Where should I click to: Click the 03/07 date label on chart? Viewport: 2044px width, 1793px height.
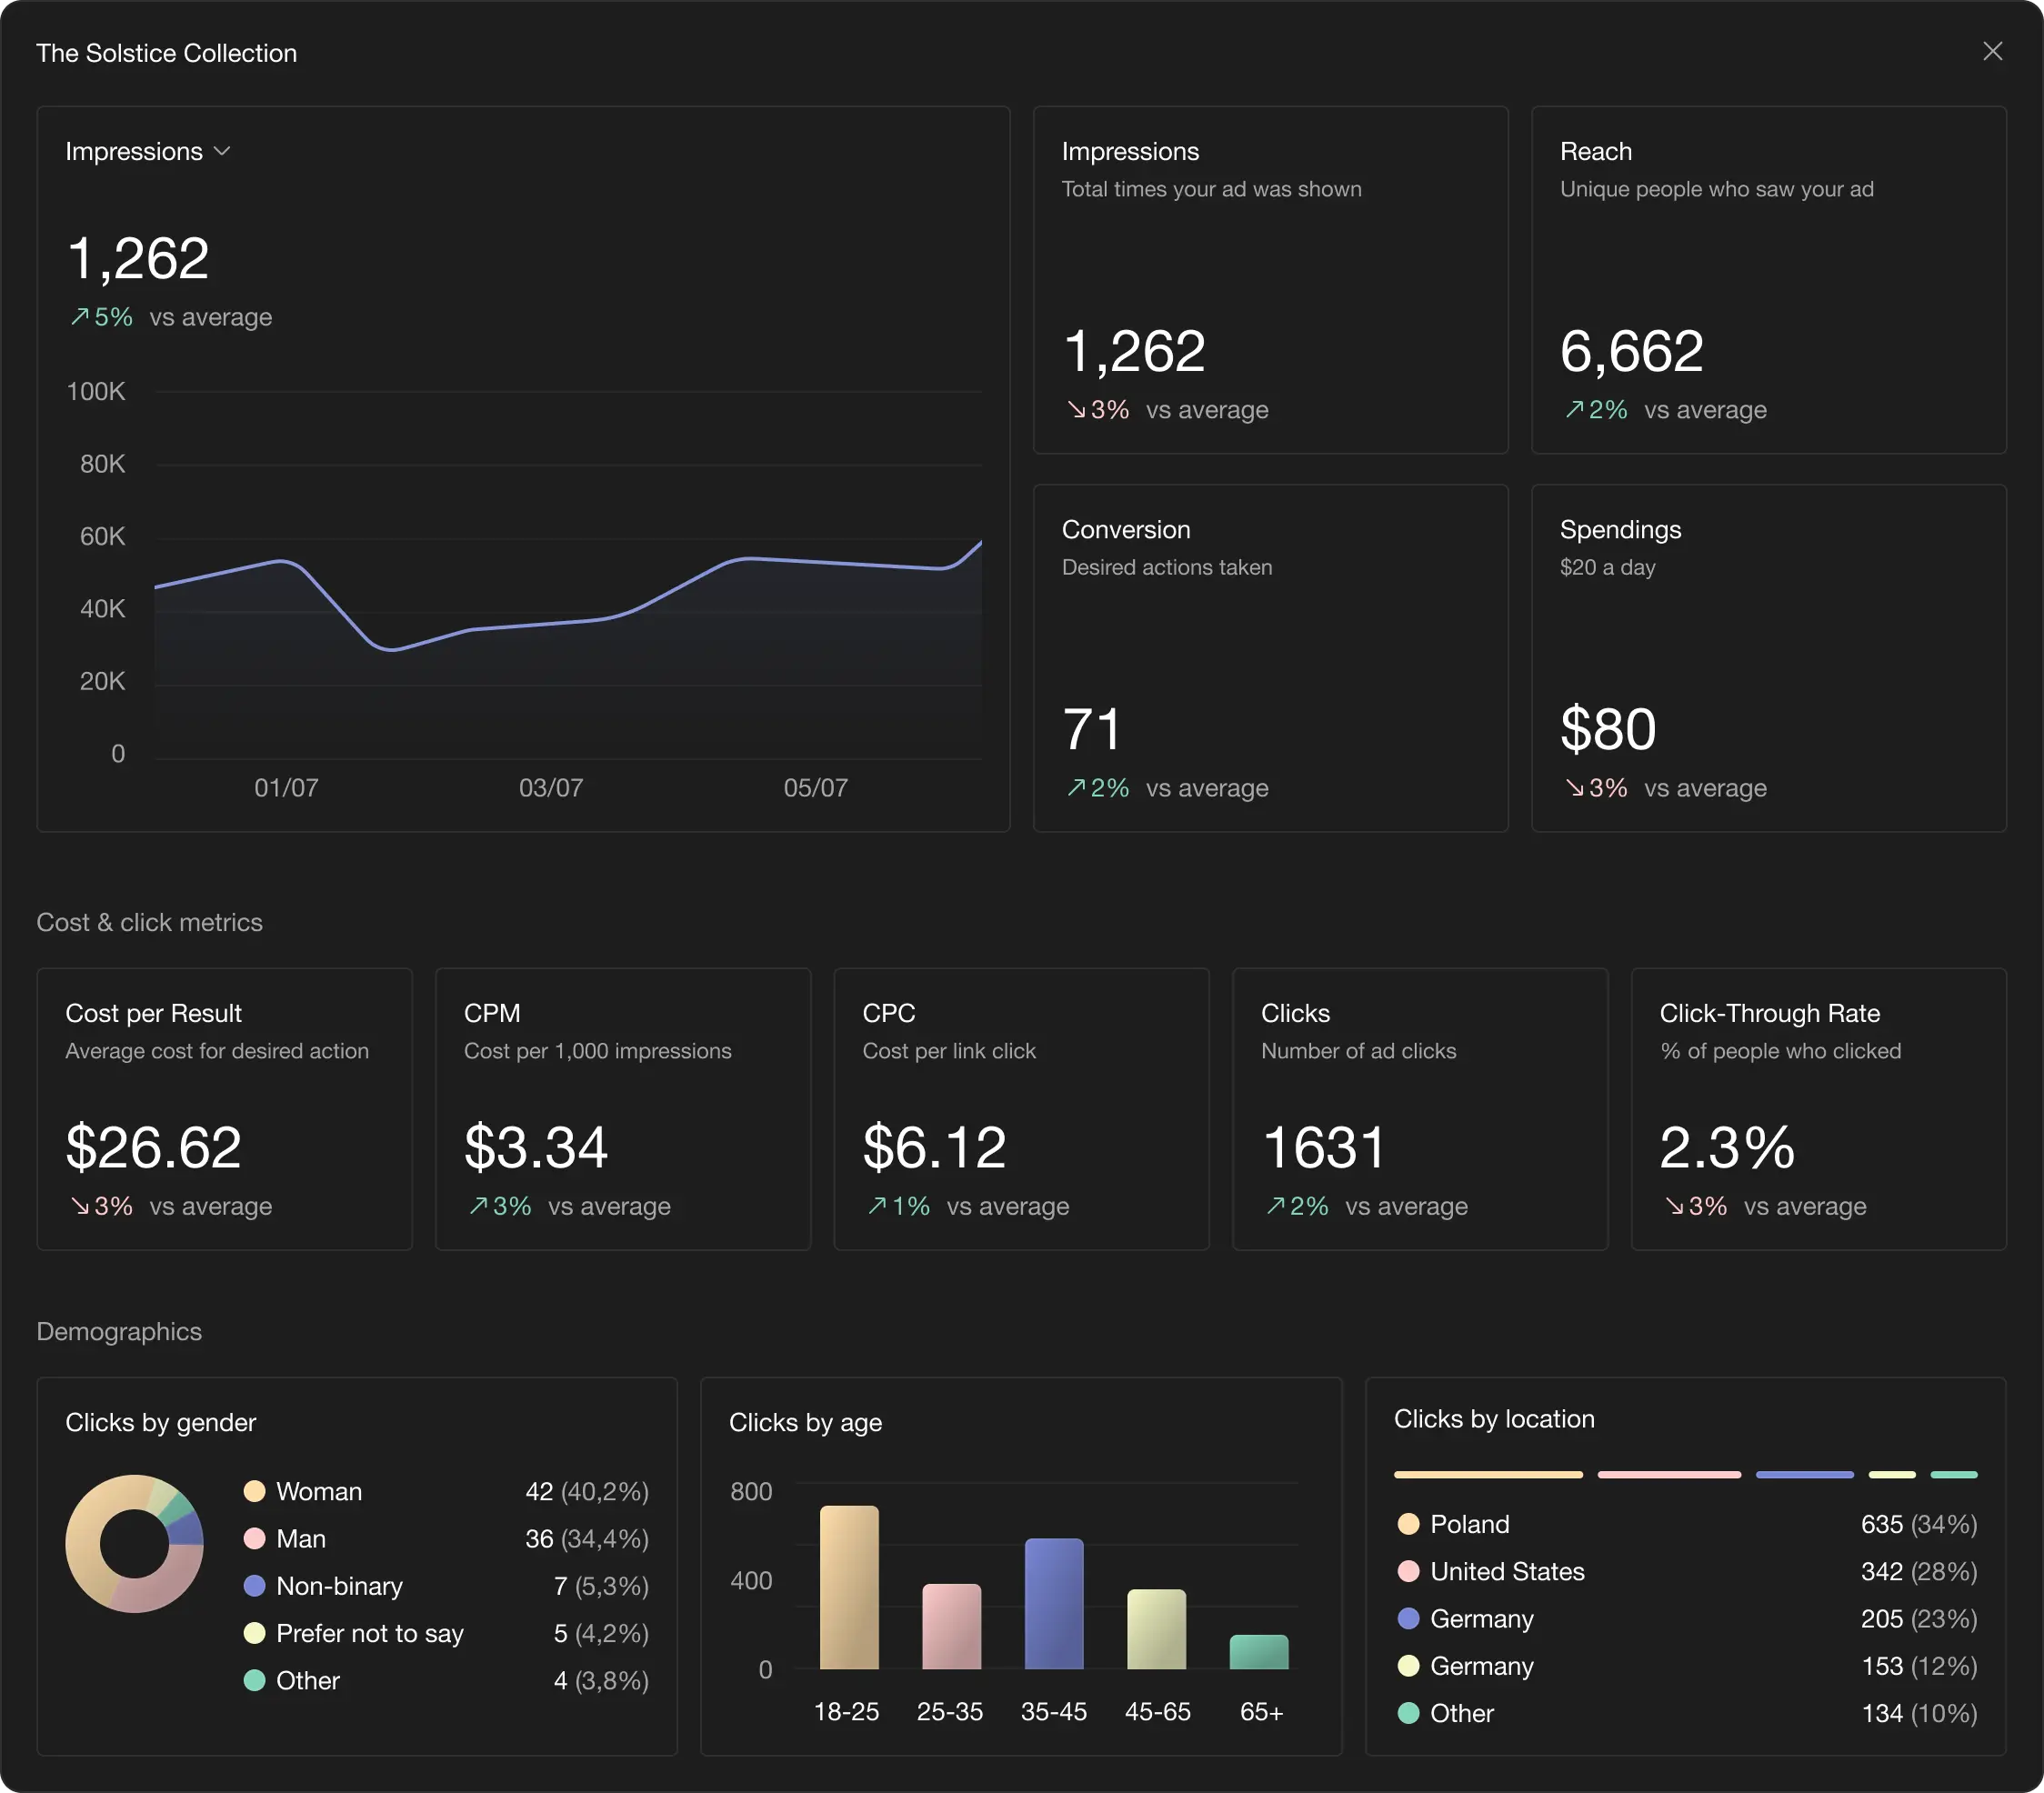(x=550, y=788)
